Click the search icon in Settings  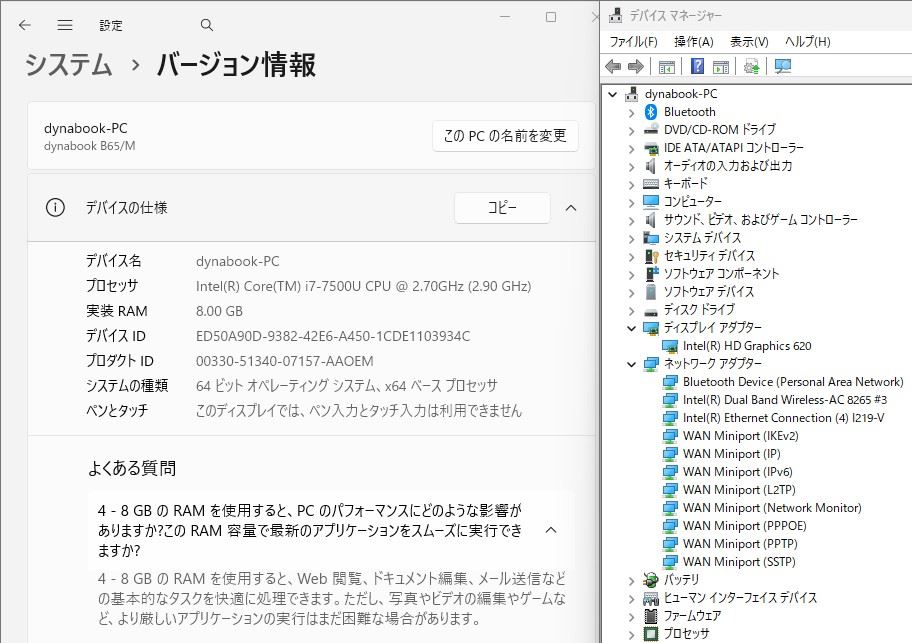pyautogui.click(x=207, y=25)
